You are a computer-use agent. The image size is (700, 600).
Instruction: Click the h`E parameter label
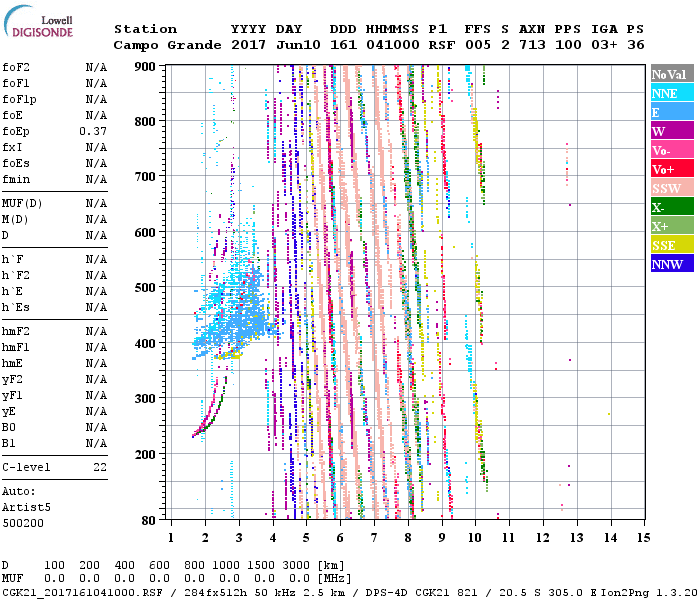pos(12,292)
